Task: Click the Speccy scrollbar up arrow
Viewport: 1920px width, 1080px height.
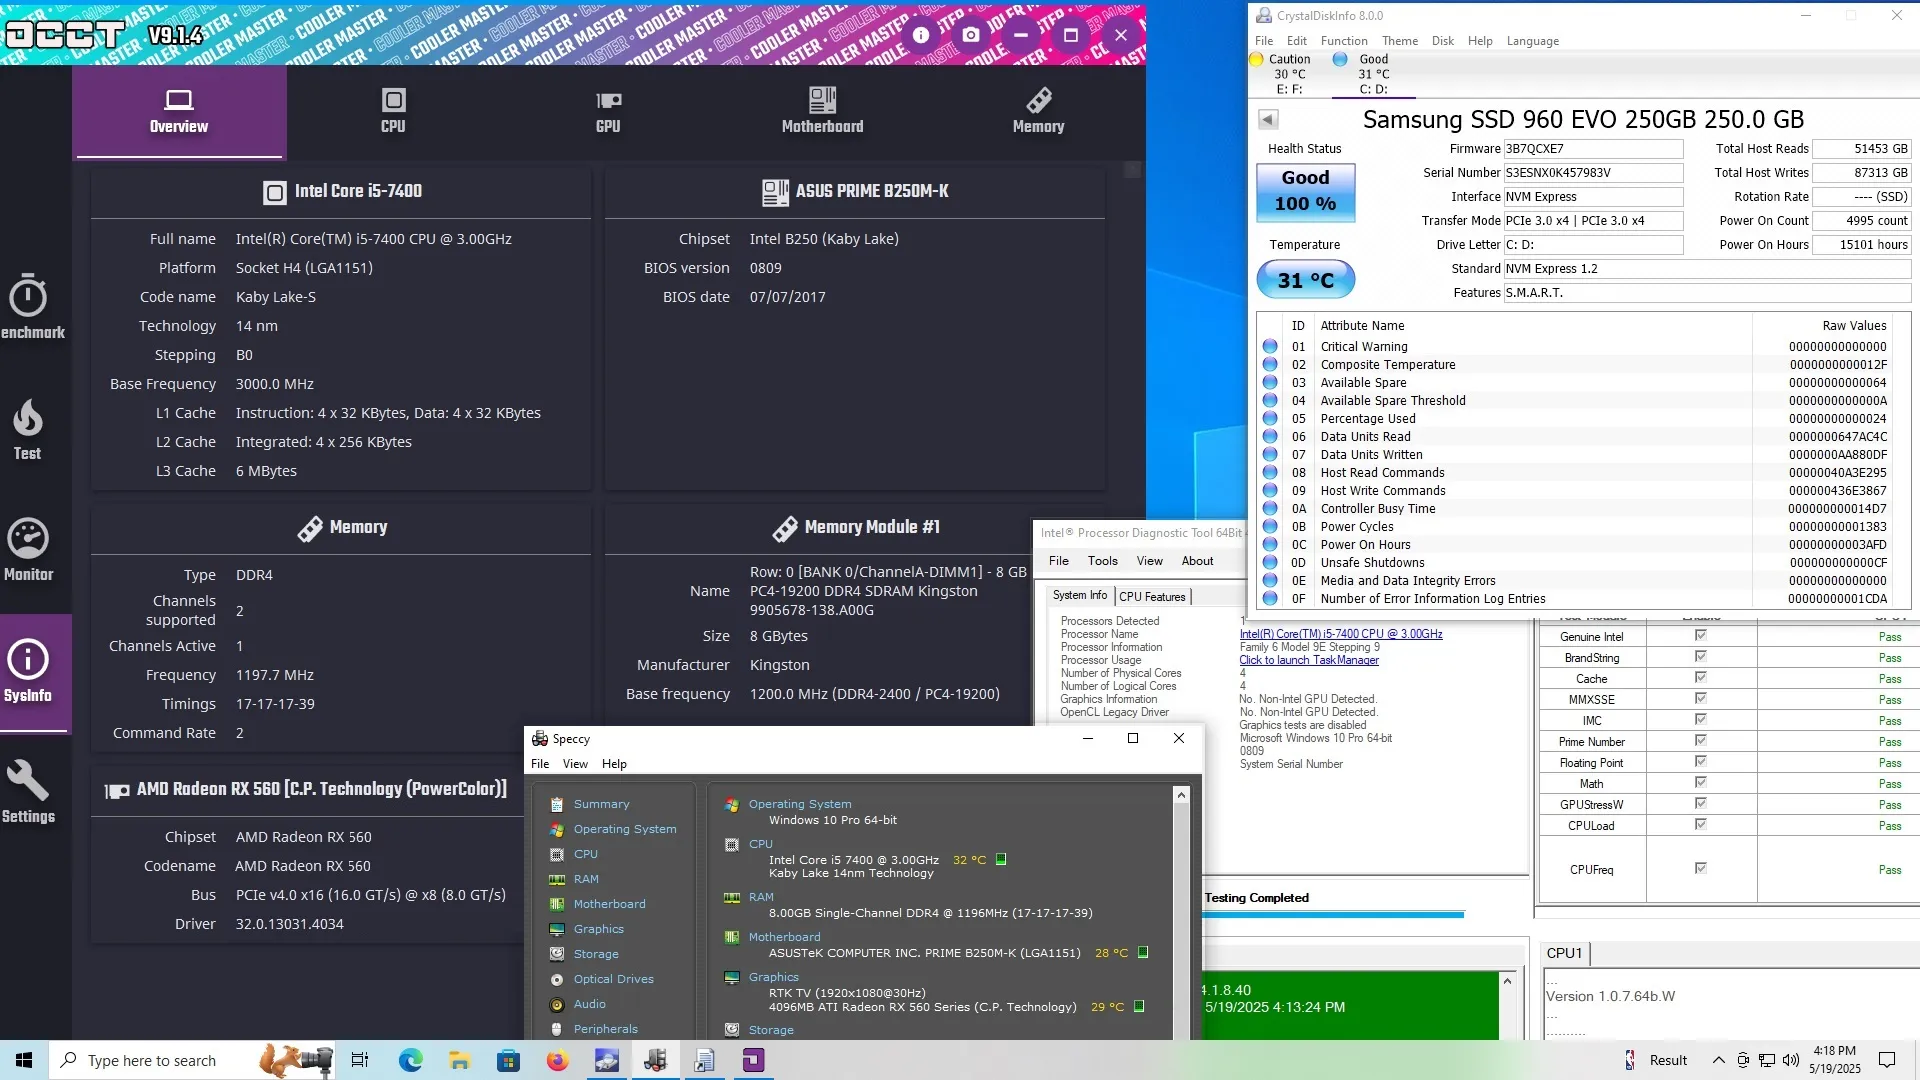Action: tap(1181, 795)
